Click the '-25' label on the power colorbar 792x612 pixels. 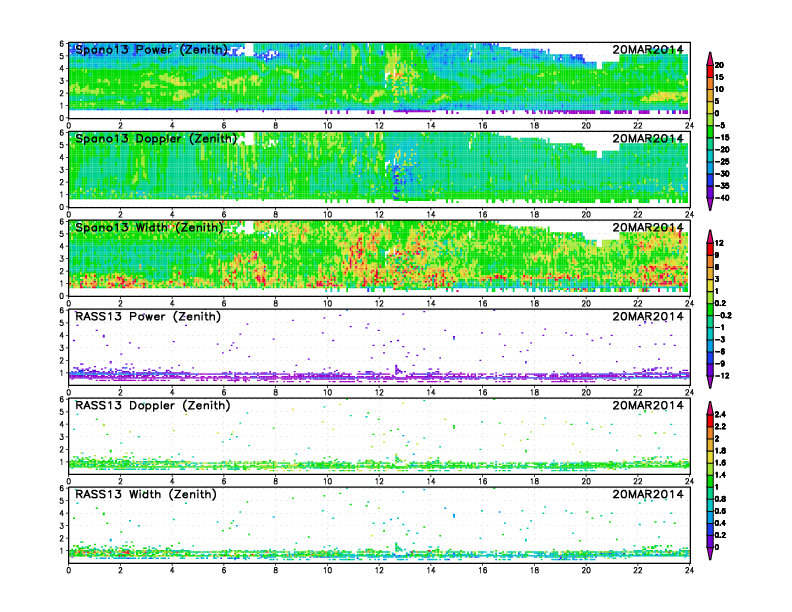click(722, 162)
